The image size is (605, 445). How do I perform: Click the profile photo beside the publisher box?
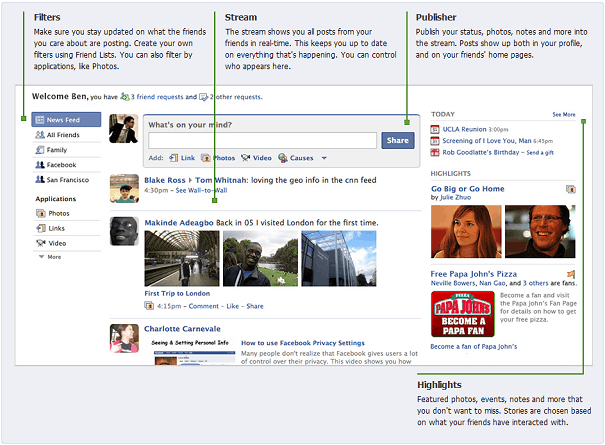tap(123, 129)
